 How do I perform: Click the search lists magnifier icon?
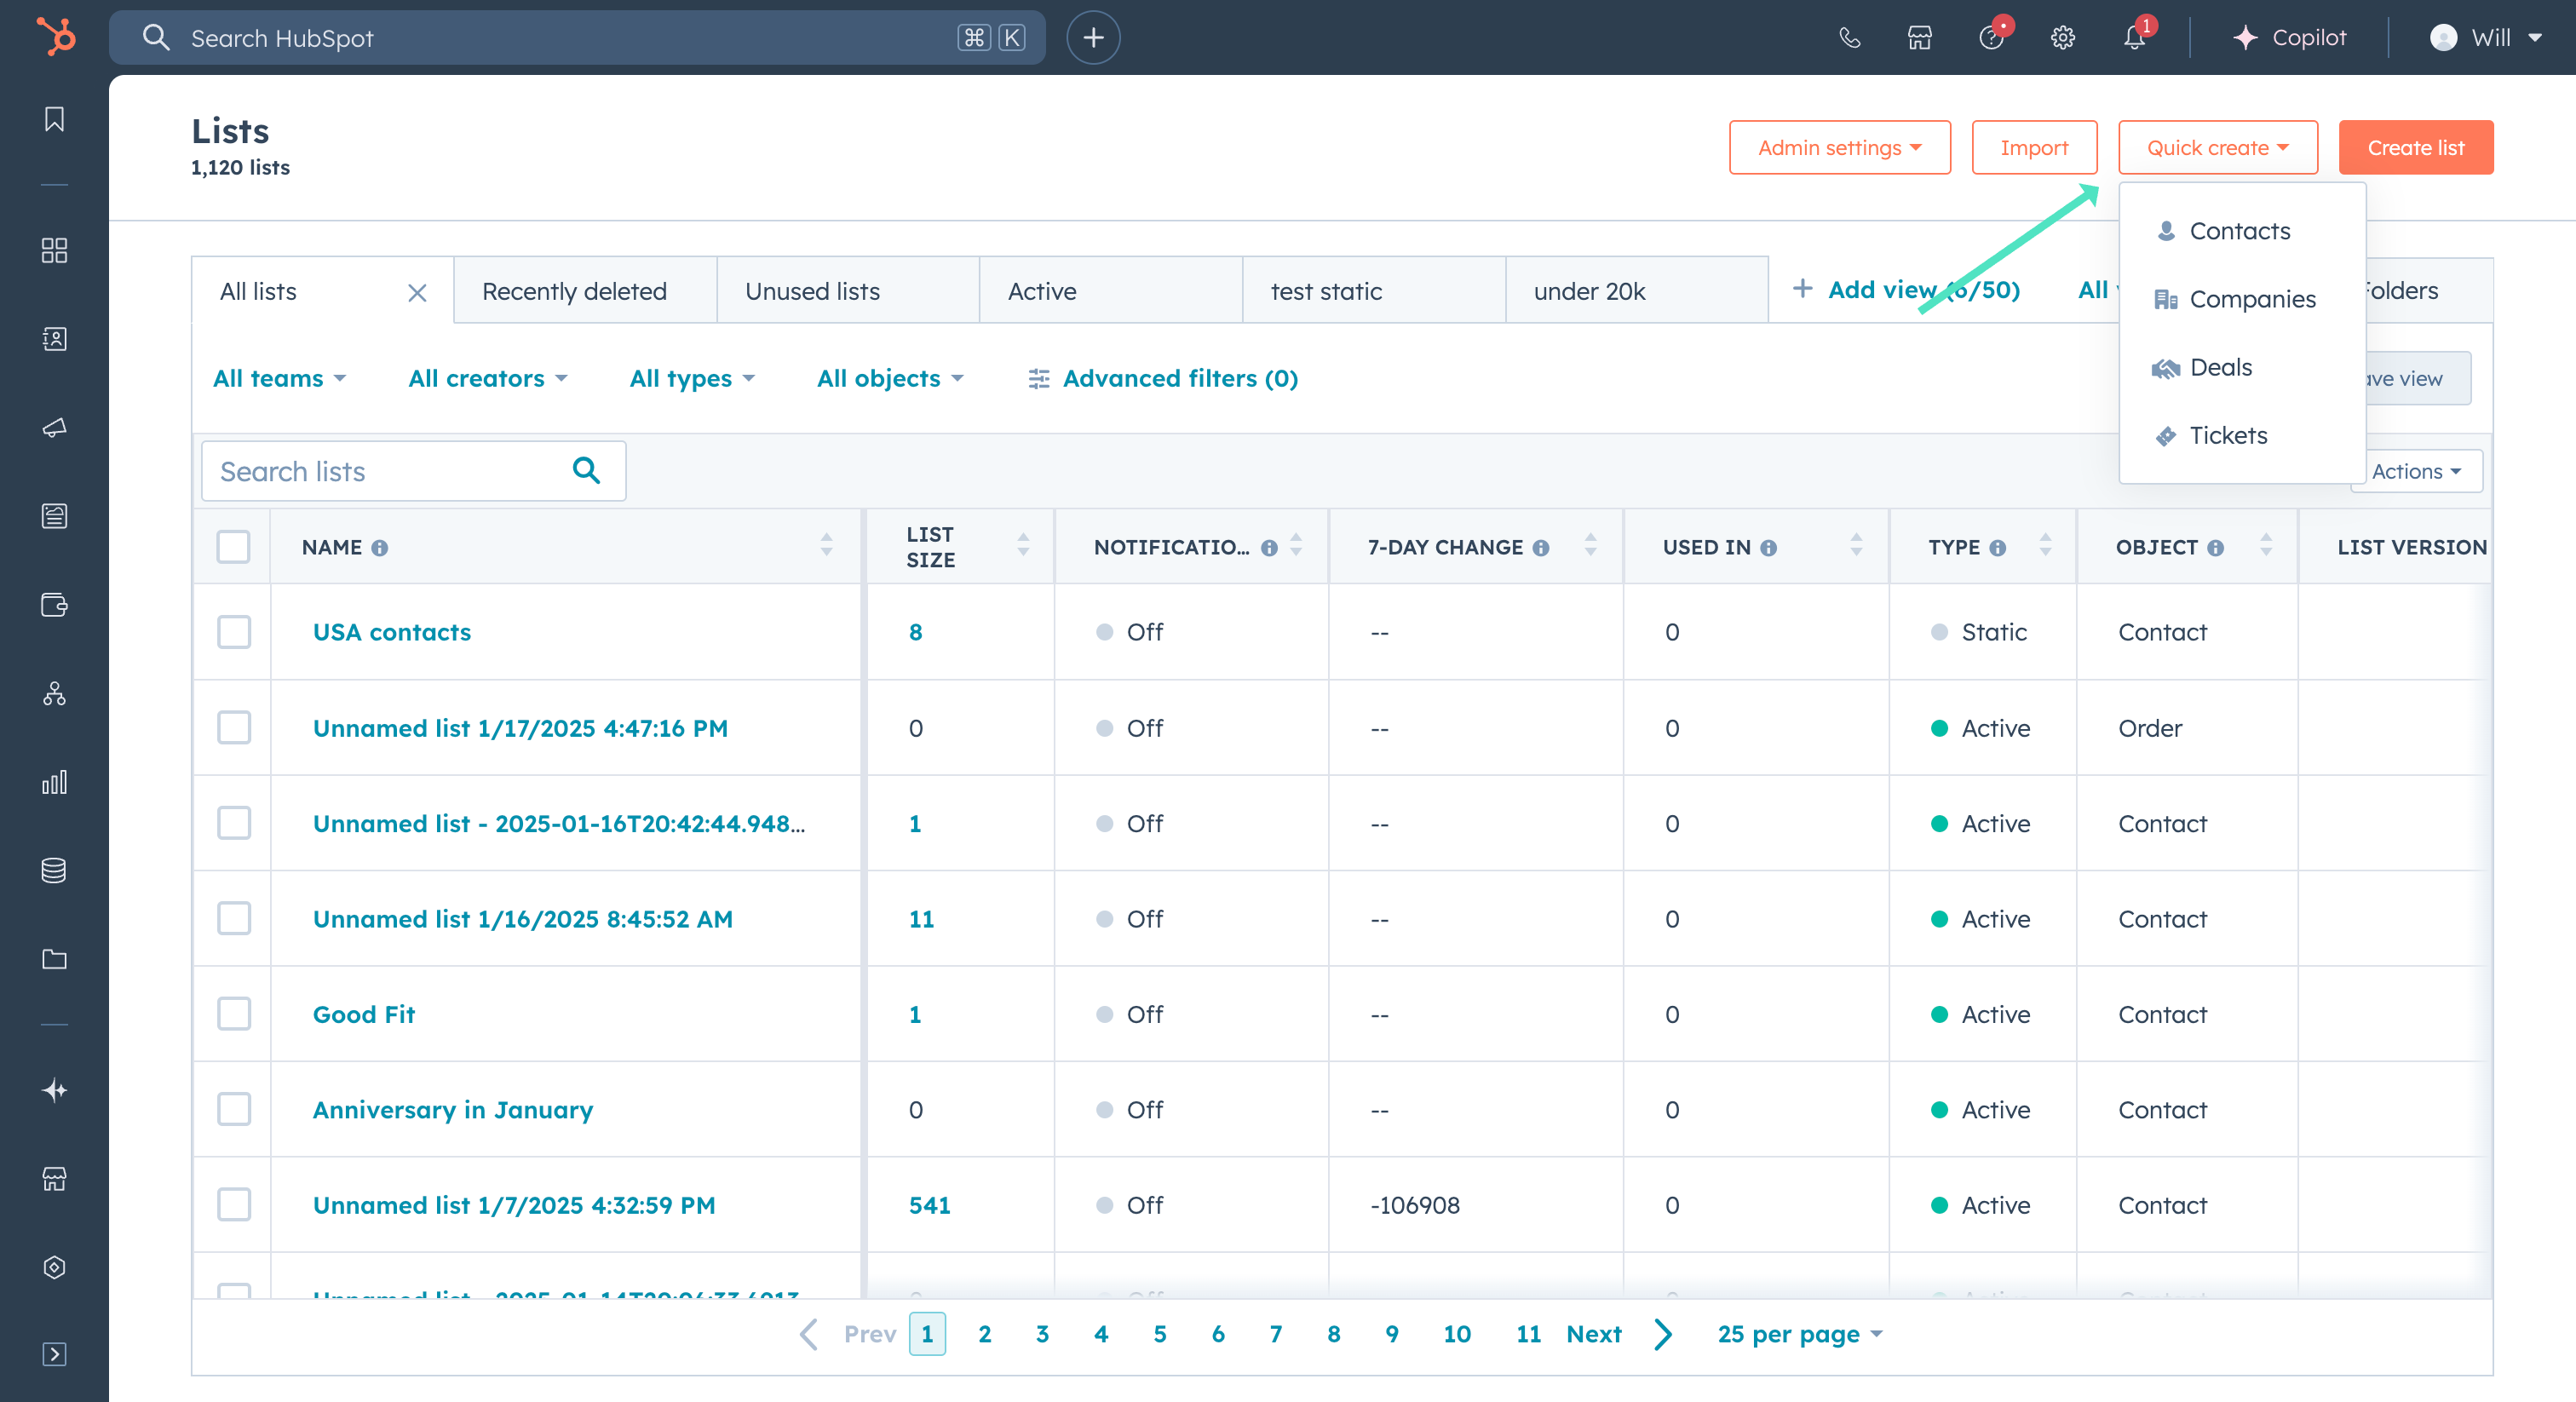tap(586, 471)
